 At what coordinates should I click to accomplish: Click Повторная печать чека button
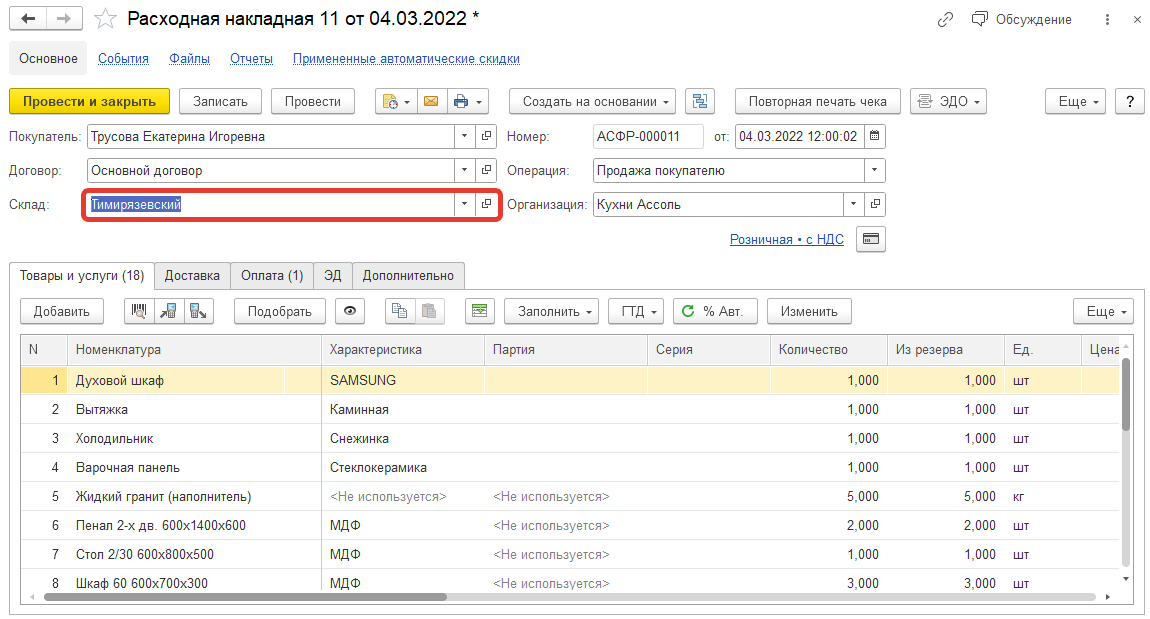818,101
